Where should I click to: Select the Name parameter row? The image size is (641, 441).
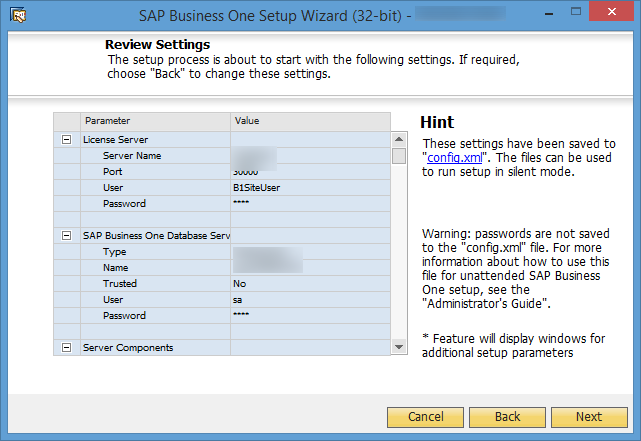click(x=222, y=268)
